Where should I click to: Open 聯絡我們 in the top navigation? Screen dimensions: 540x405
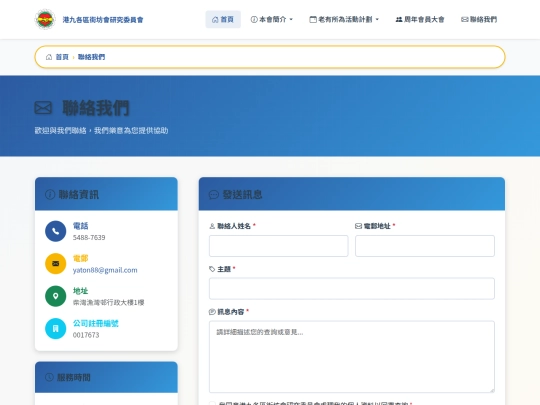pyautogui.click(x=479, y=19)
